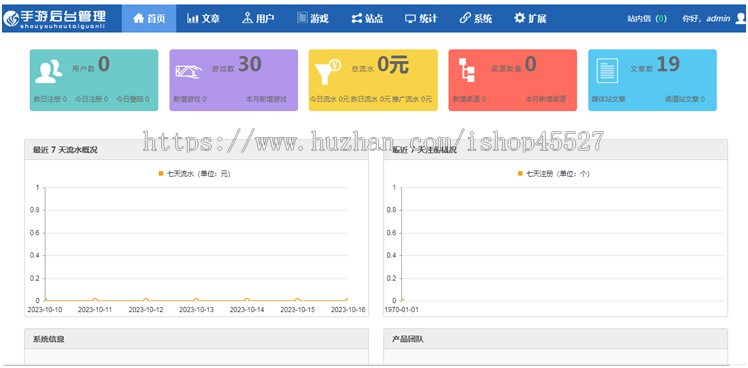Click the 游戏数 value 30
The image size is (748, 368).
click(x=249, y=64)
